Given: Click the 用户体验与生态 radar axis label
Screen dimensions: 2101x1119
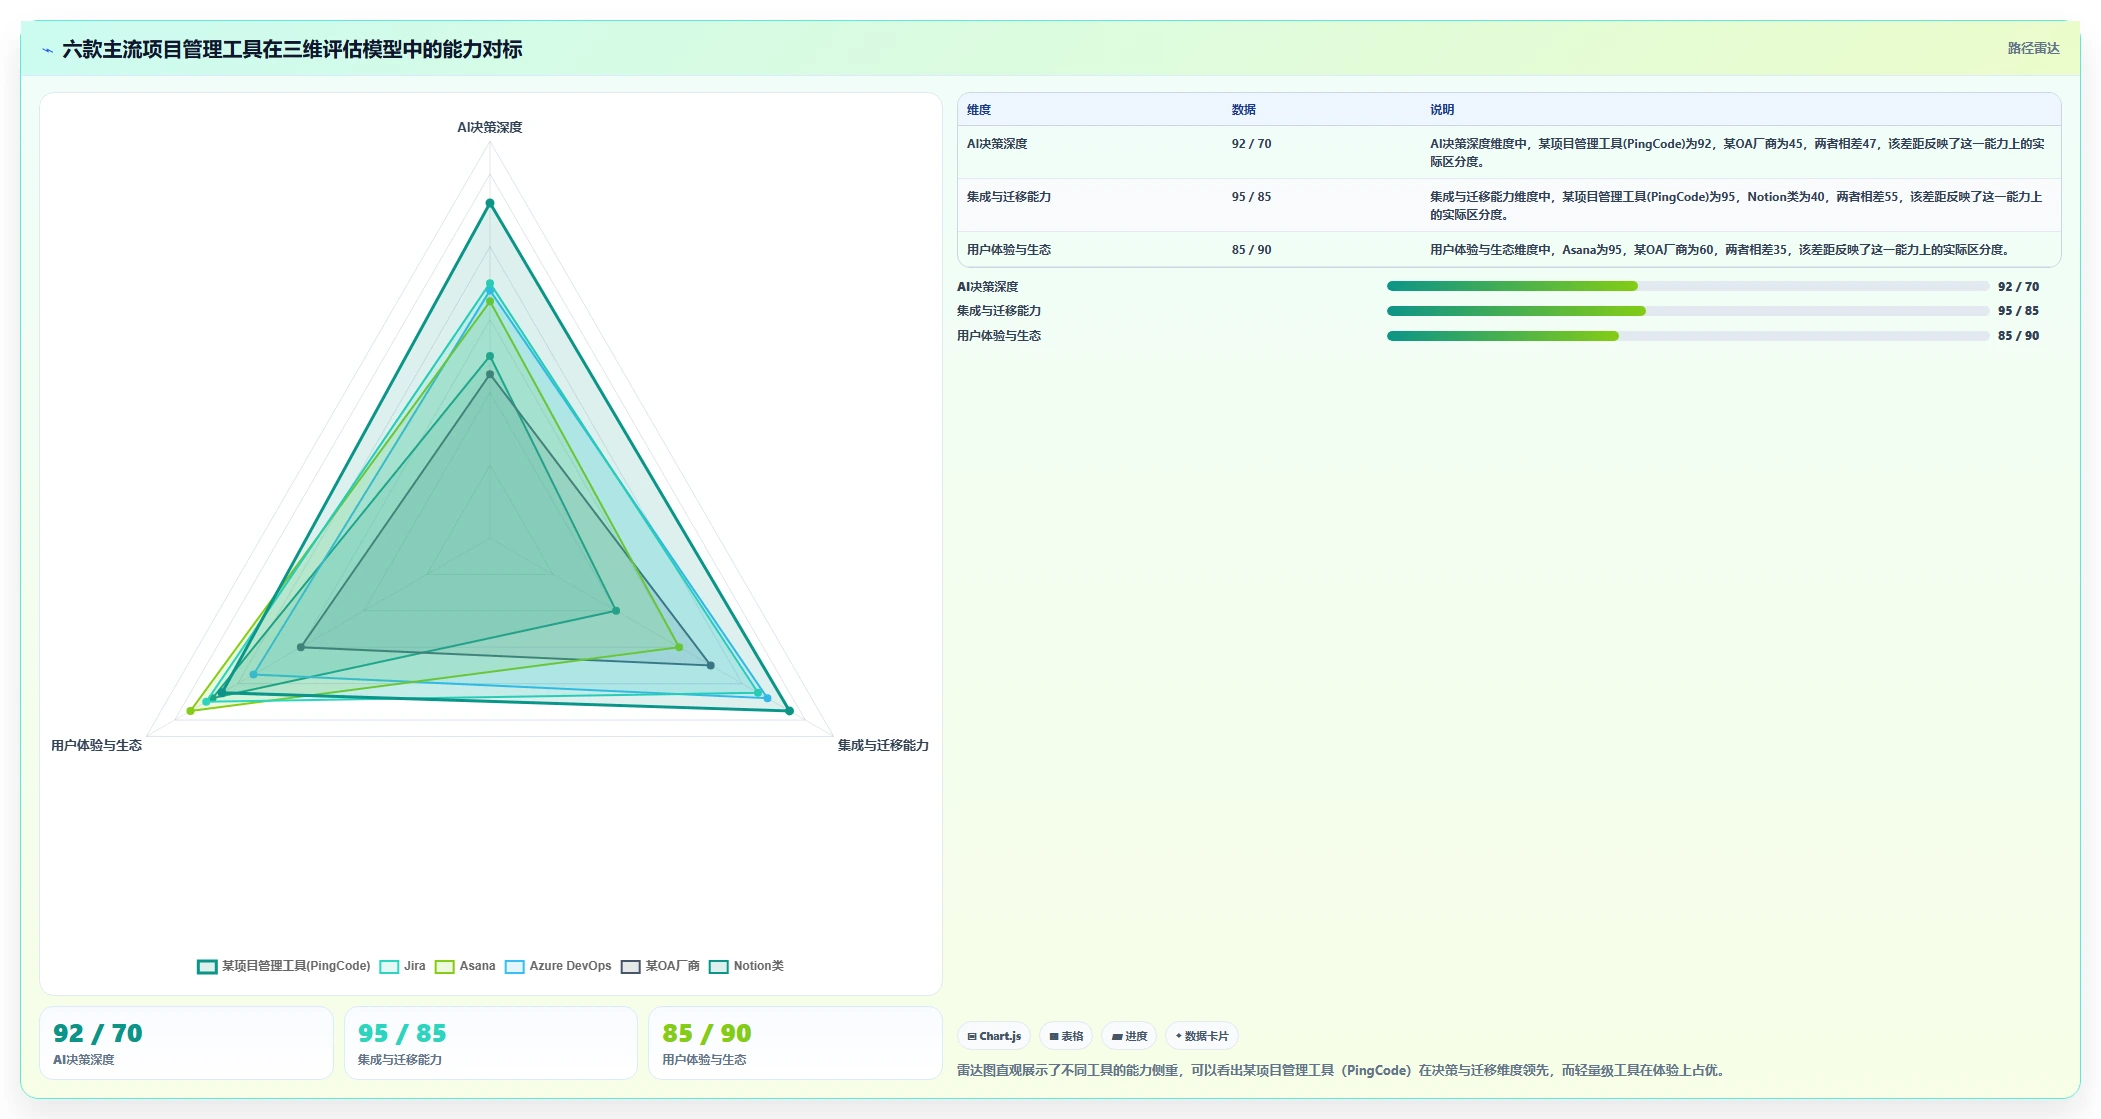Looking at the screenshot, I should pos(97,745).
